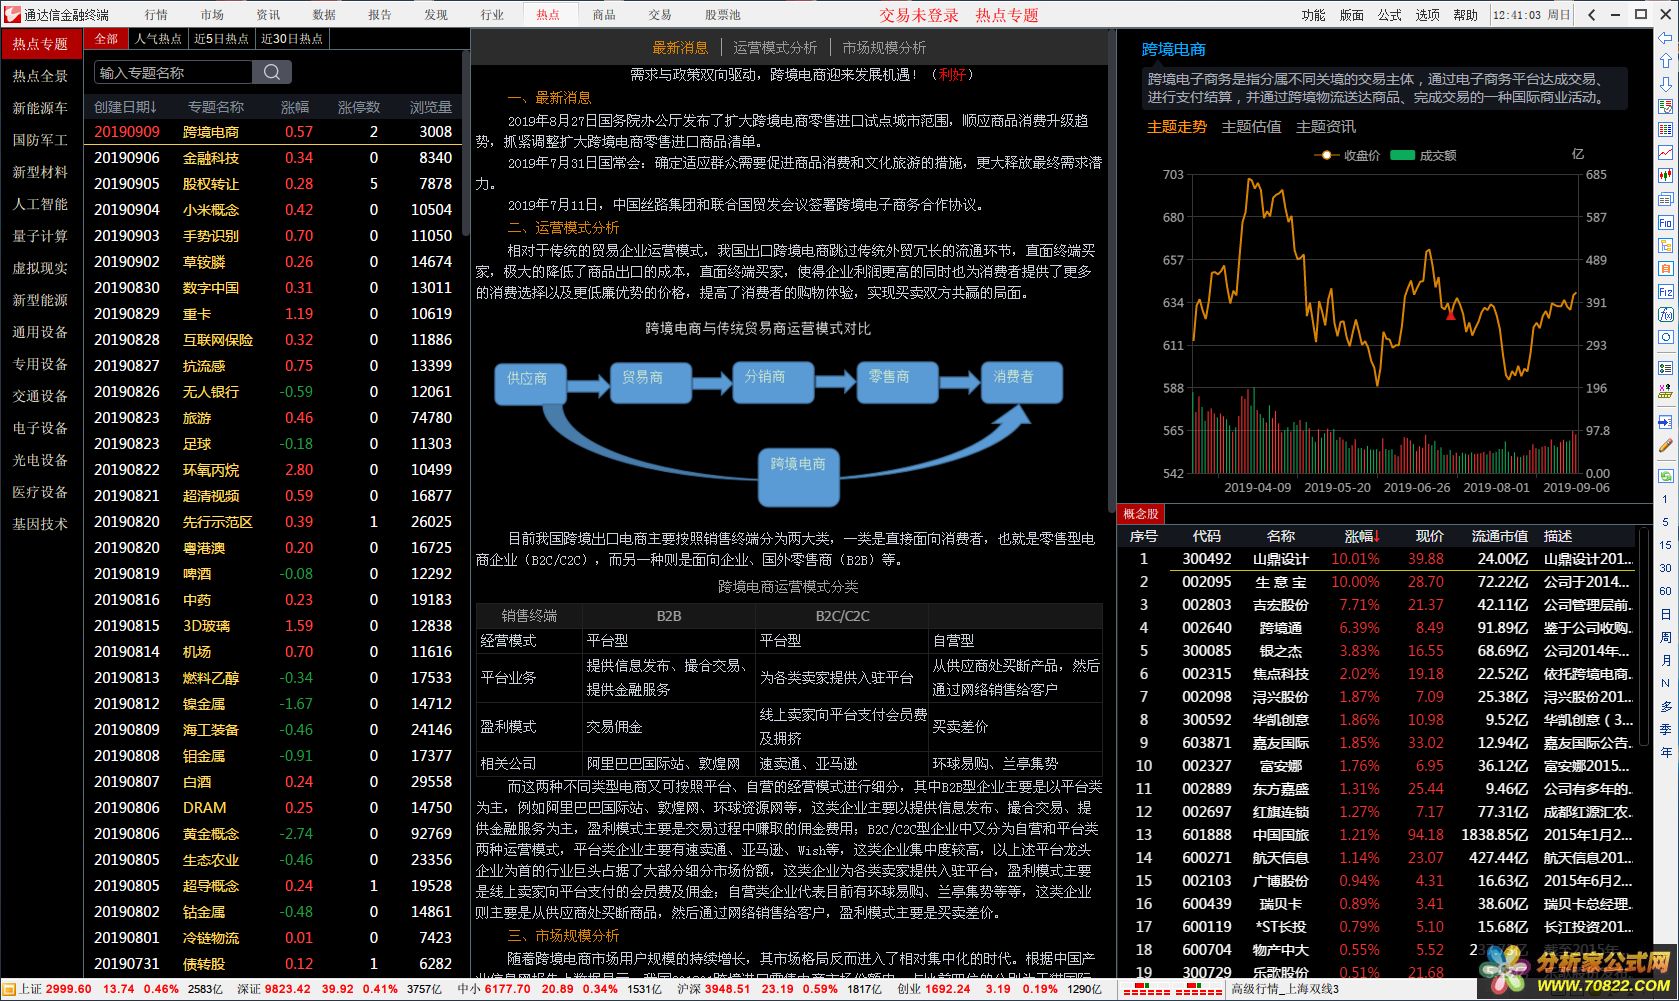
Task: Sort list by 创建日期 column header
Action: pyautogui.click(x=127, y=107)
